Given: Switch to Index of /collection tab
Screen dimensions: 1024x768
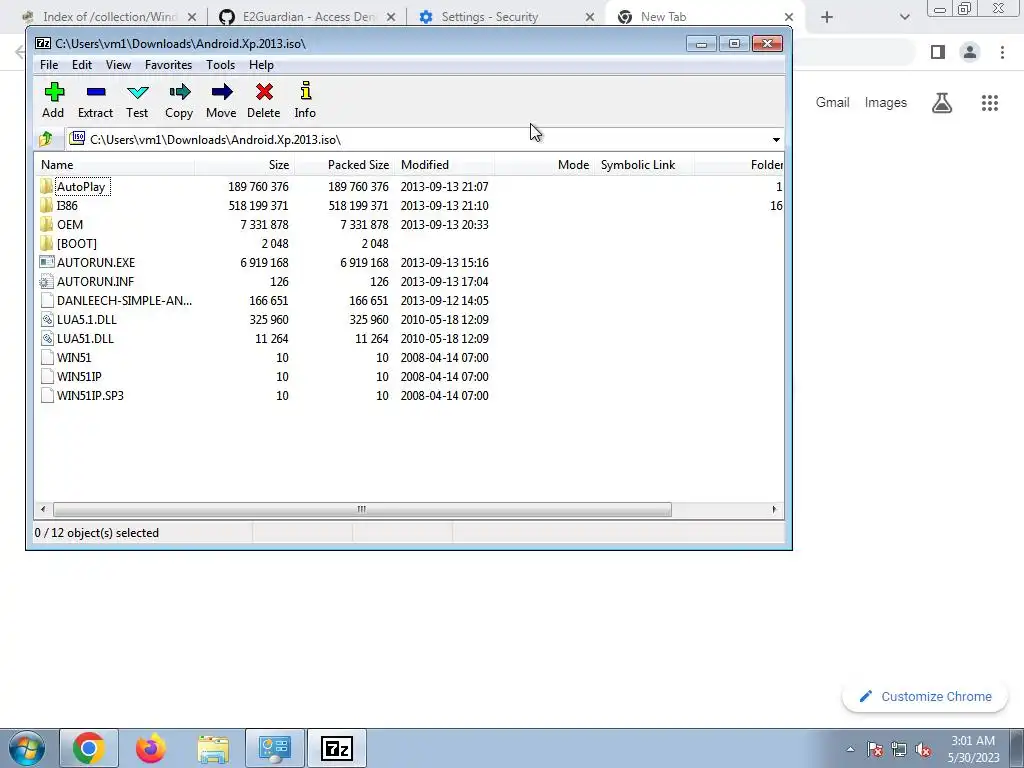Looking at the screenshot, I should click(x=108, y=17).
